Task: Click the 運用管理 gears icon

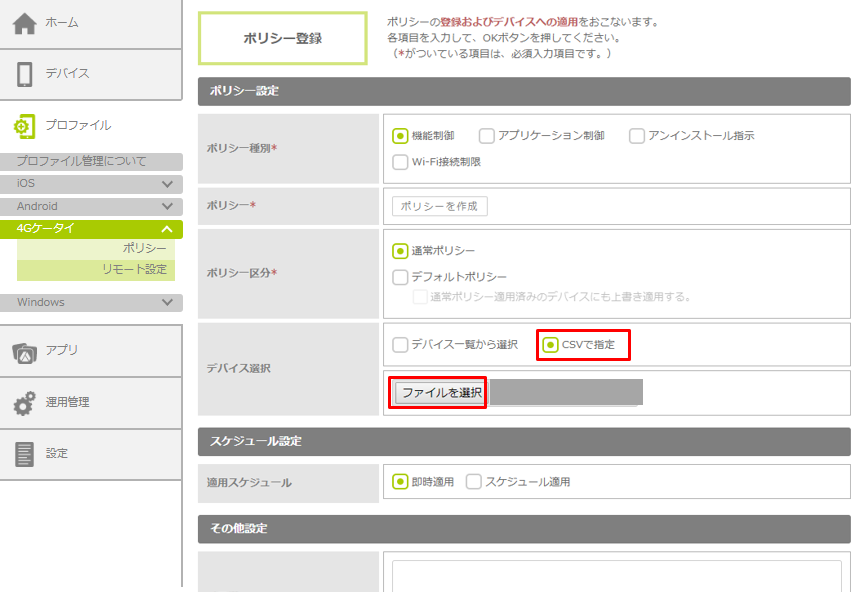Action: pos(25,403)
